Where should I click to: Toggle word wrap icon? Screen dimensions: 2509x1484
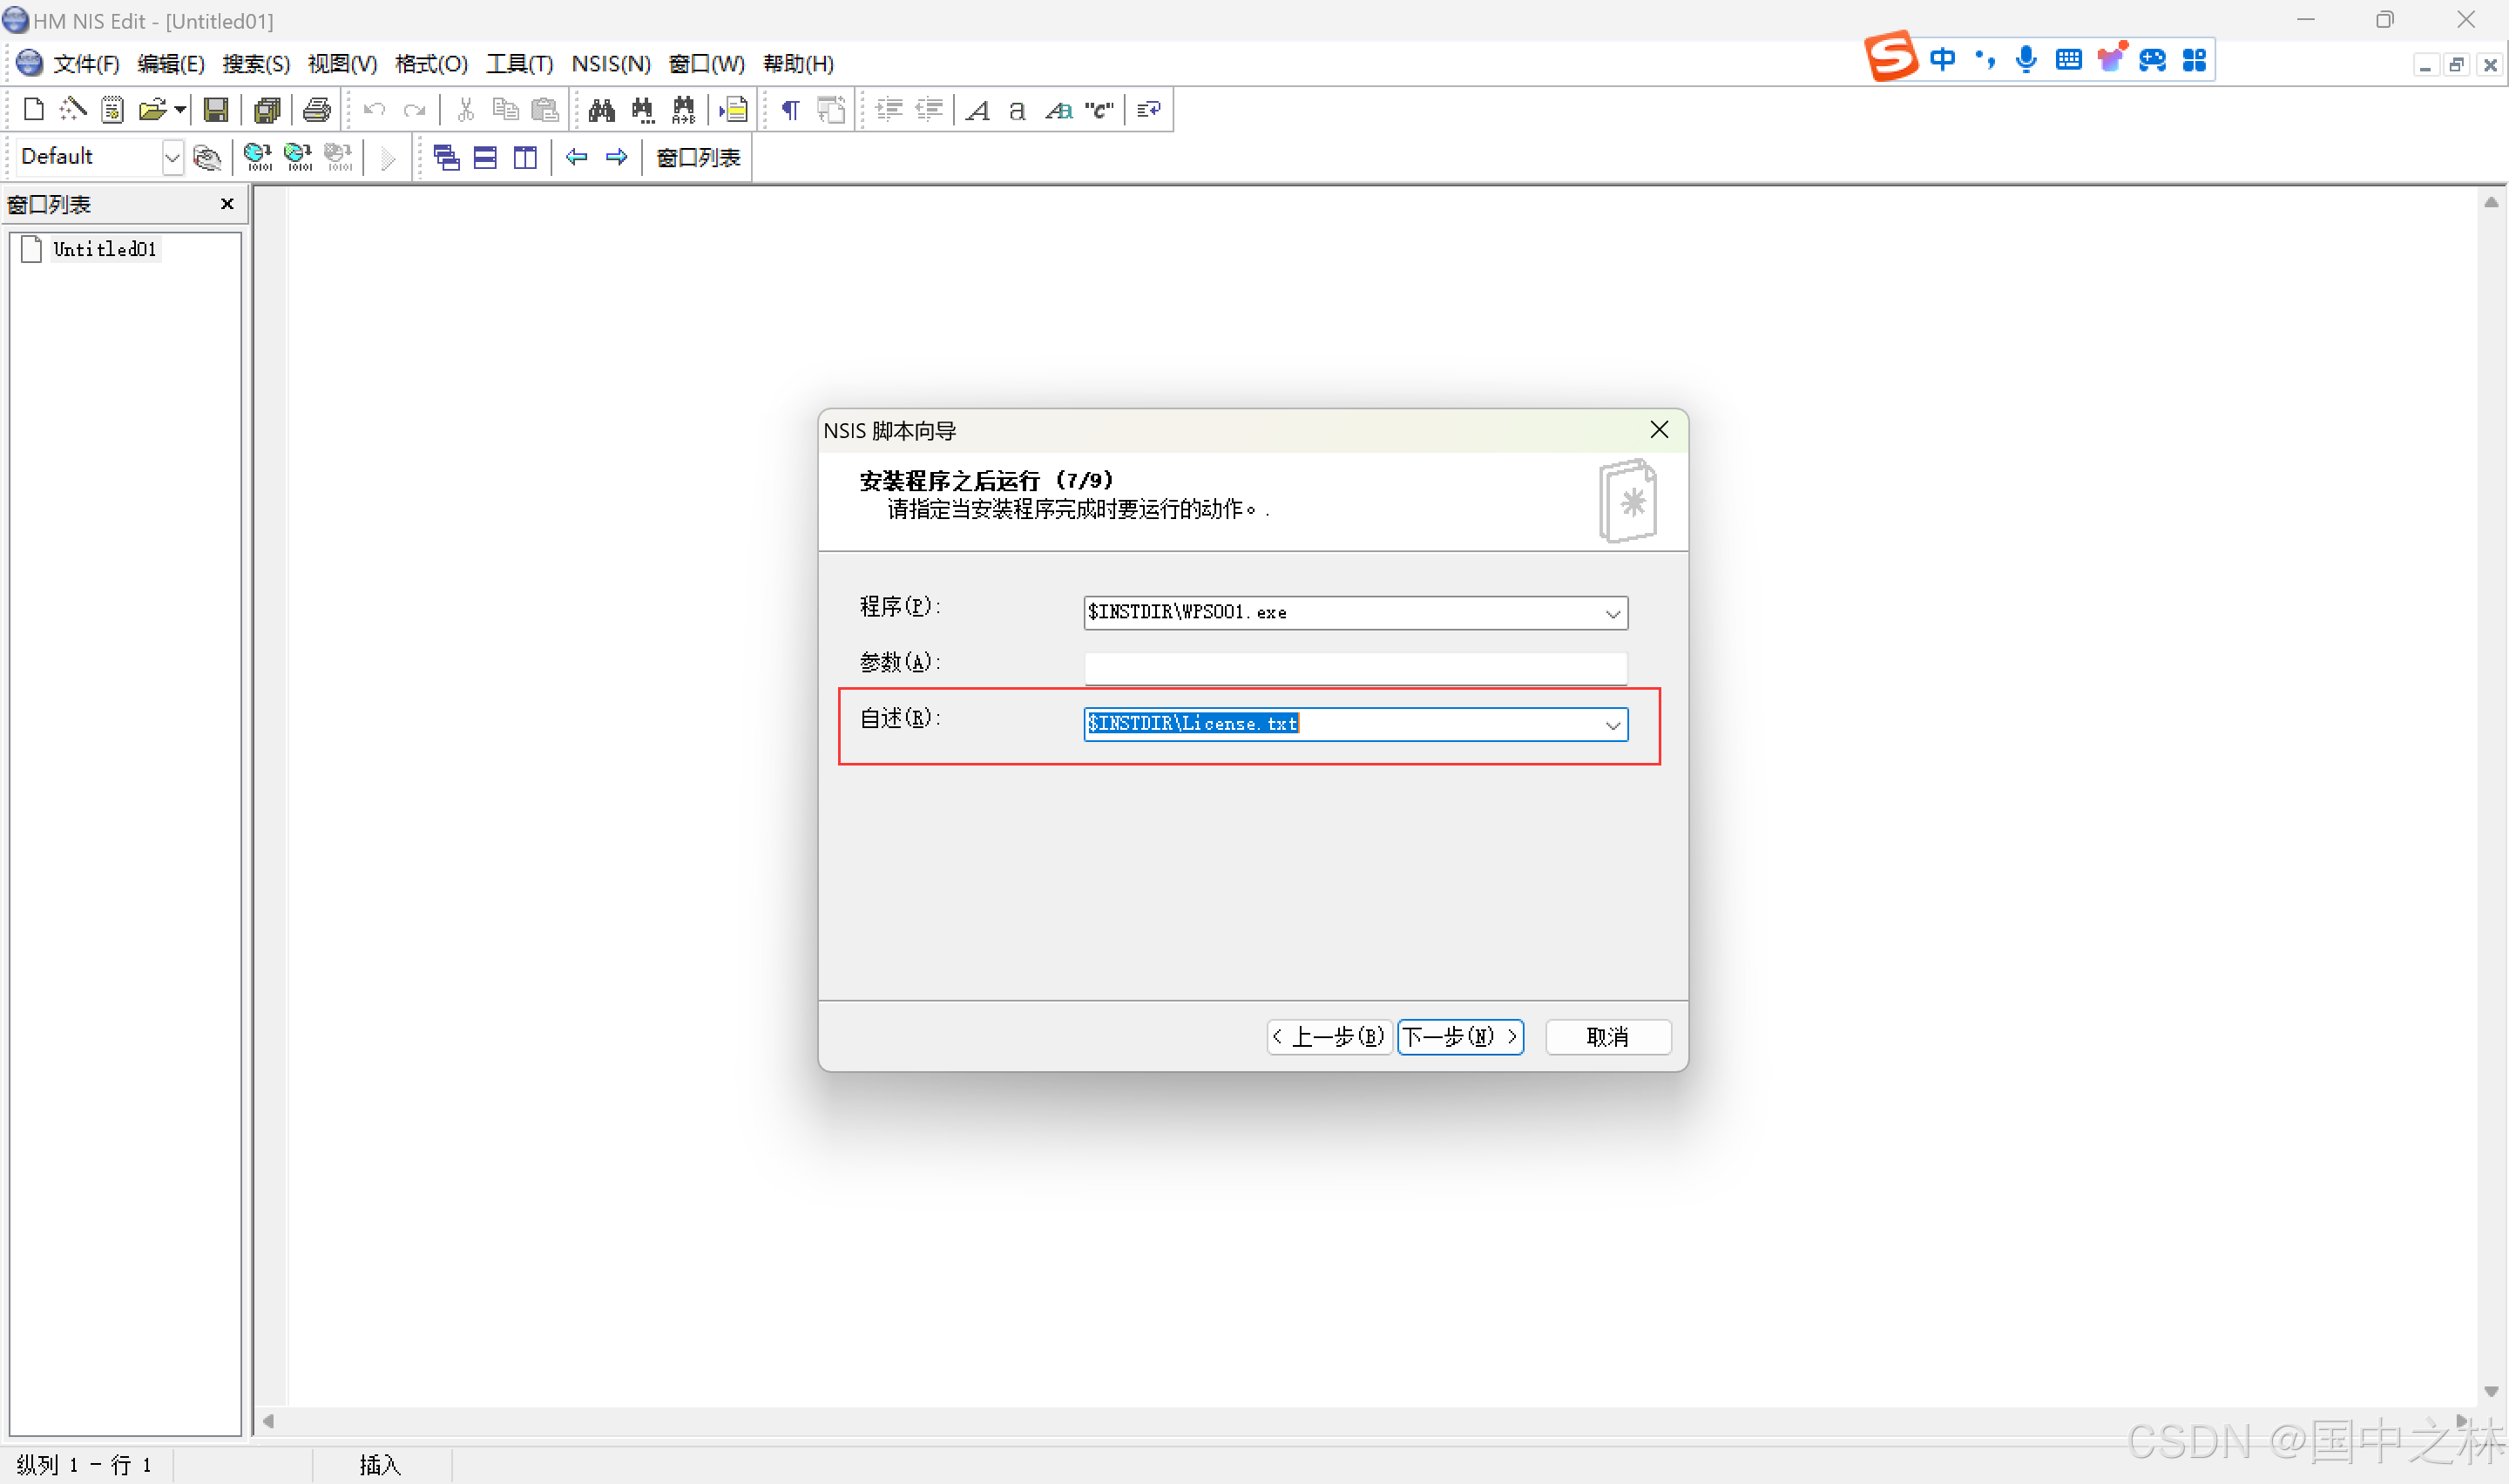tap(1149, 109)
